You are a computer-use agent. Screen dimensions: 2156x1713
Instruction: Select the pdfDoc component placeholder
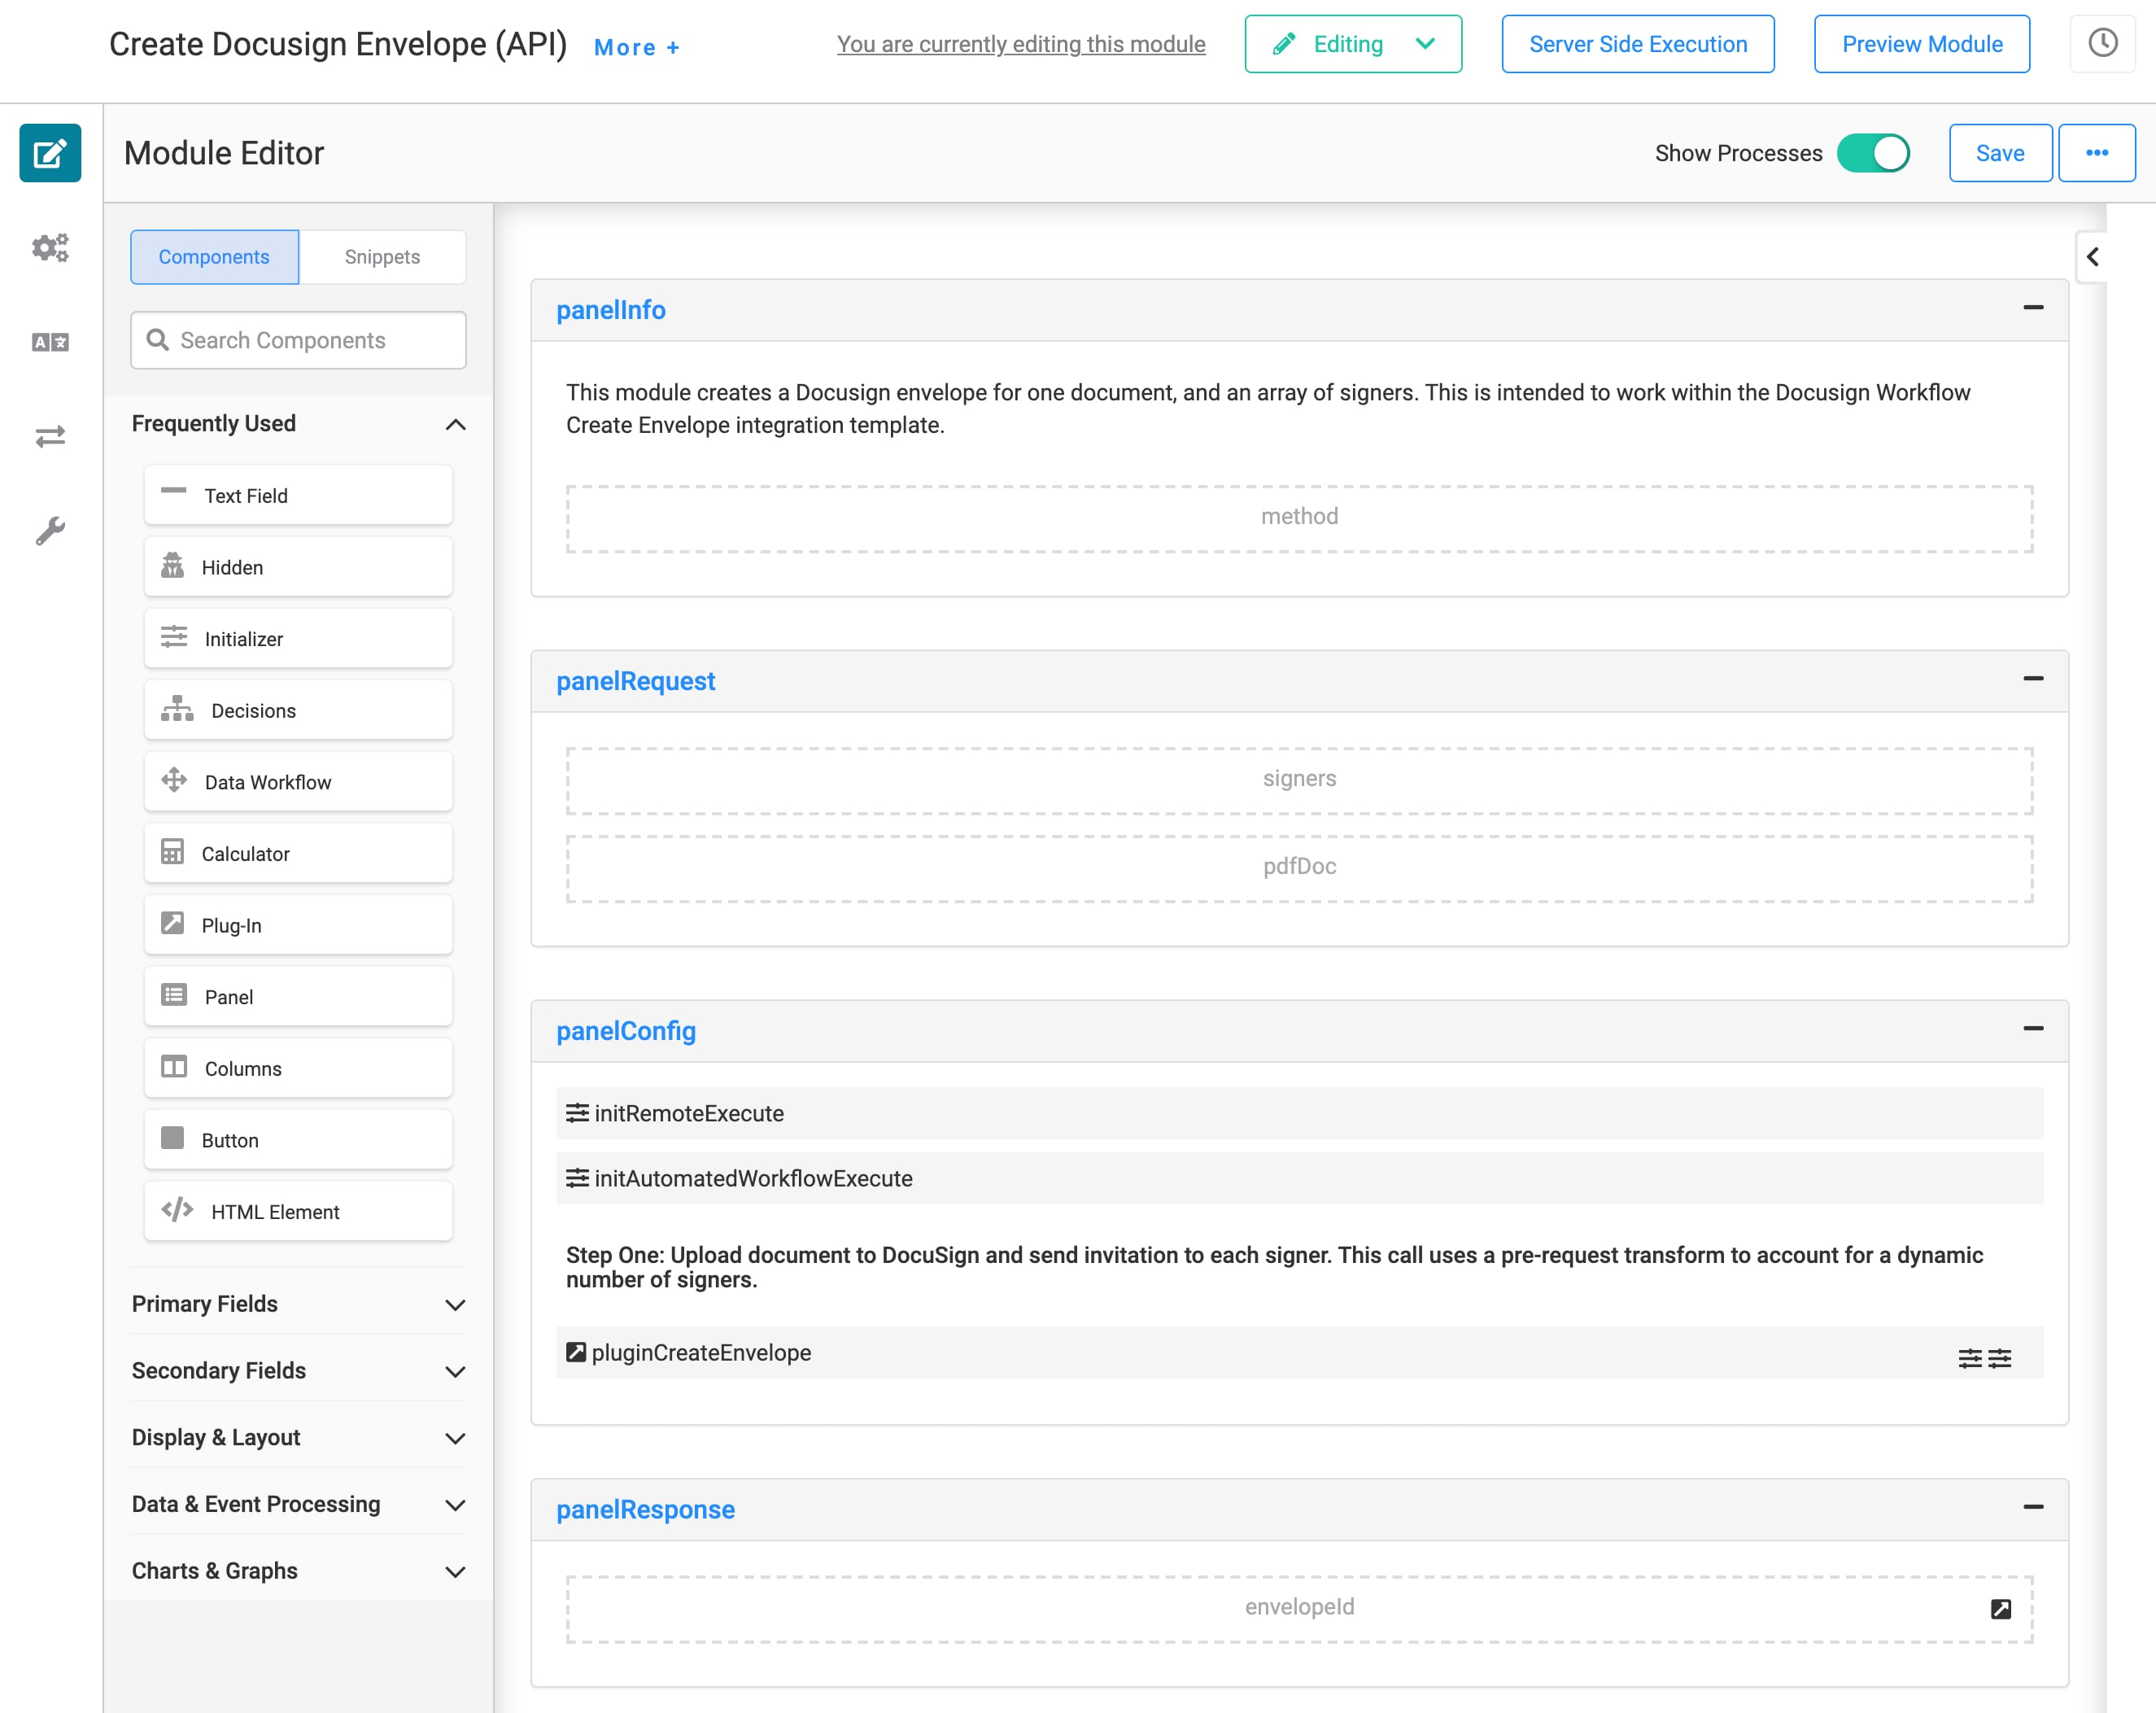click(1299, 869)
